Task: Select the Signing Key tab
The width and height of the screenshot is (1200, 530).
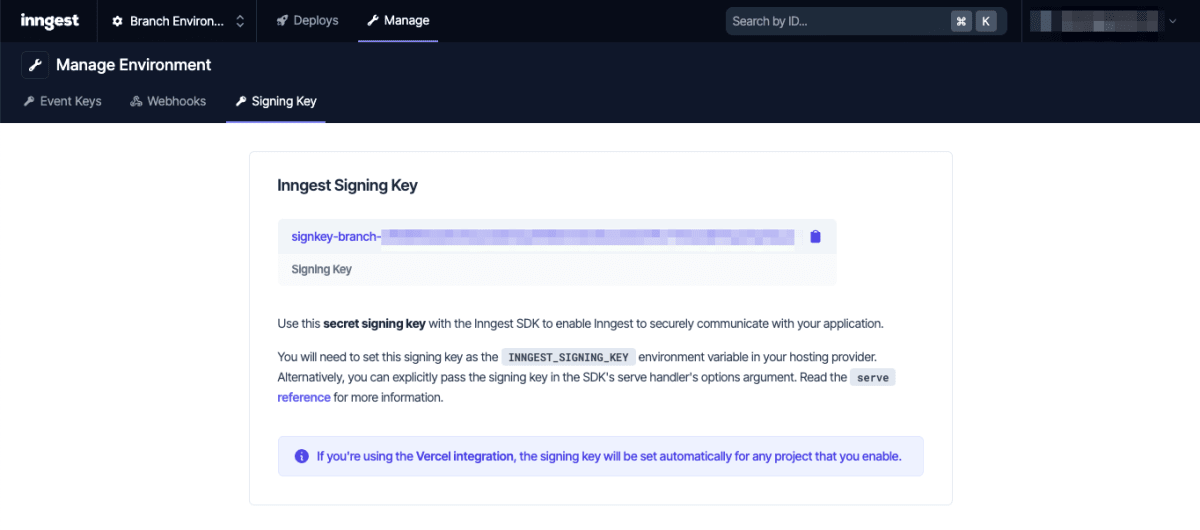Action: [276, 101]
